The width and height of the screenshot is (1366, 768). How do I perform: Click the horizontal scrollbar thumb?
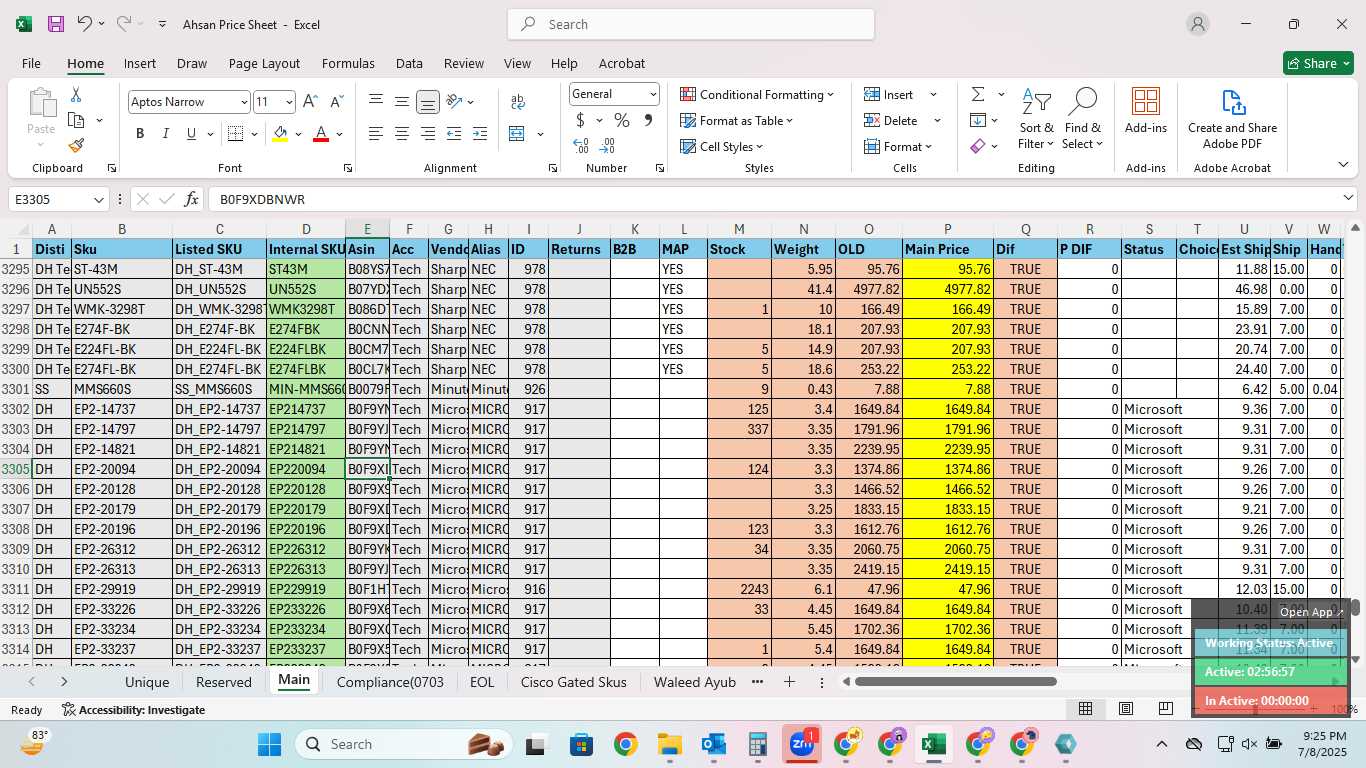pyautogui.click(x=956, y=682)
